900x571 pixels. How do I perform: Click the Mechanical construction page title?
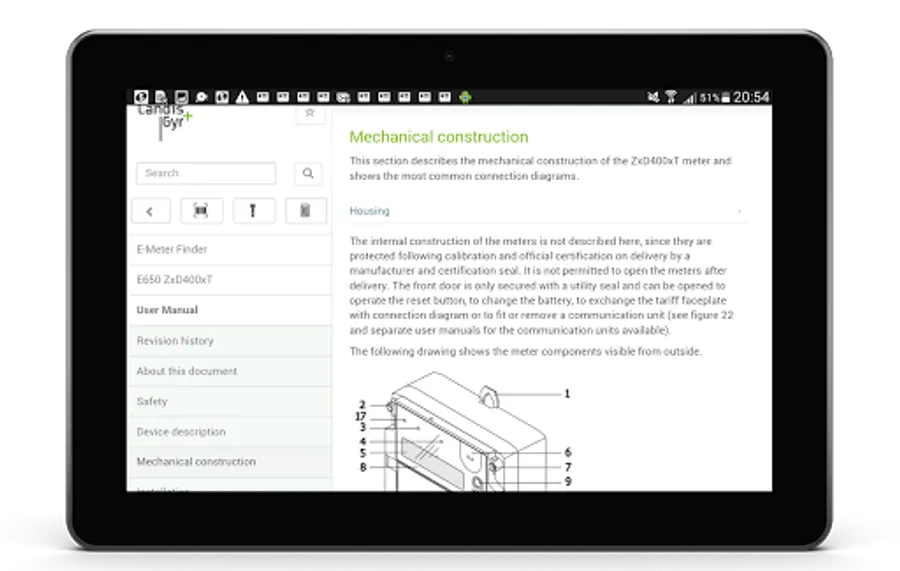click(439, 137)
